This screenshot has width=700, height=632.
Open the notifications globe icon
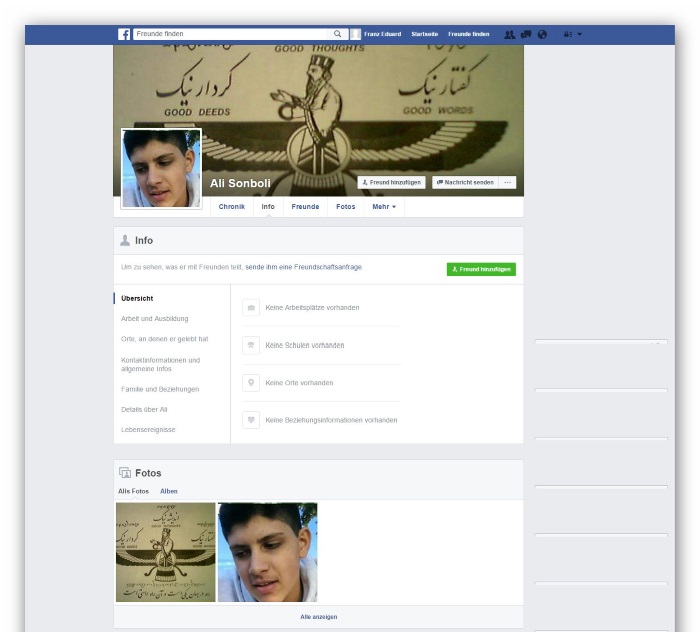pyautogui.click(x=542, y=34)
